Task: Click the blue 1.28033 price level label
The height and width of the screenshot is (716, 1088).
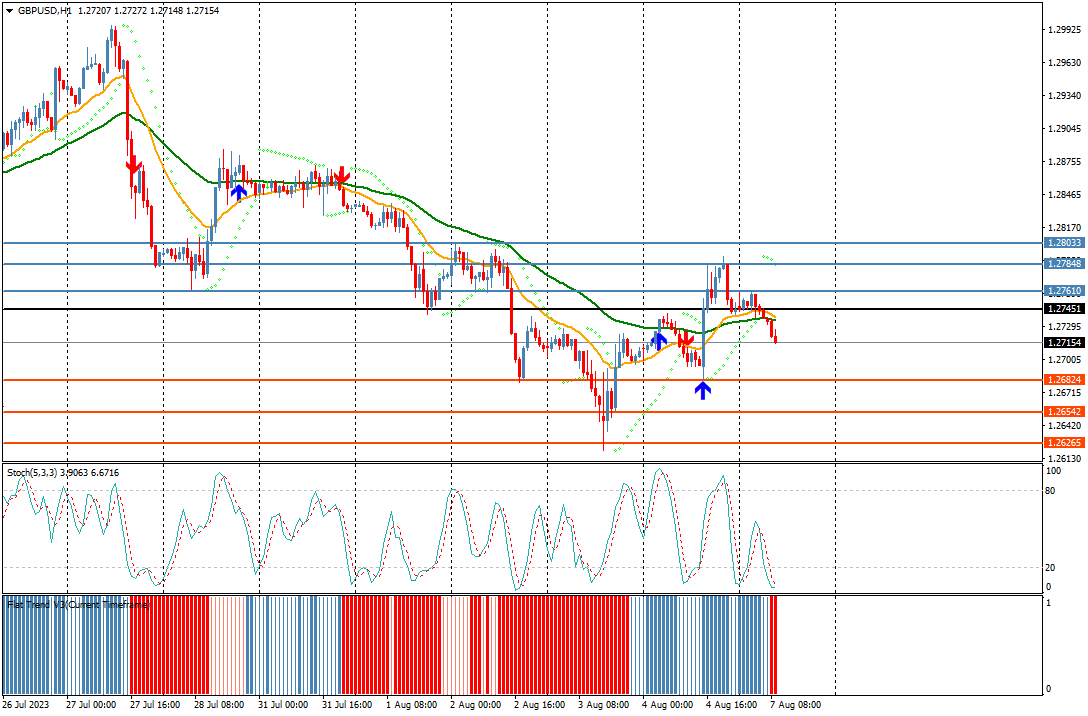Action: tap(1064, 243)
